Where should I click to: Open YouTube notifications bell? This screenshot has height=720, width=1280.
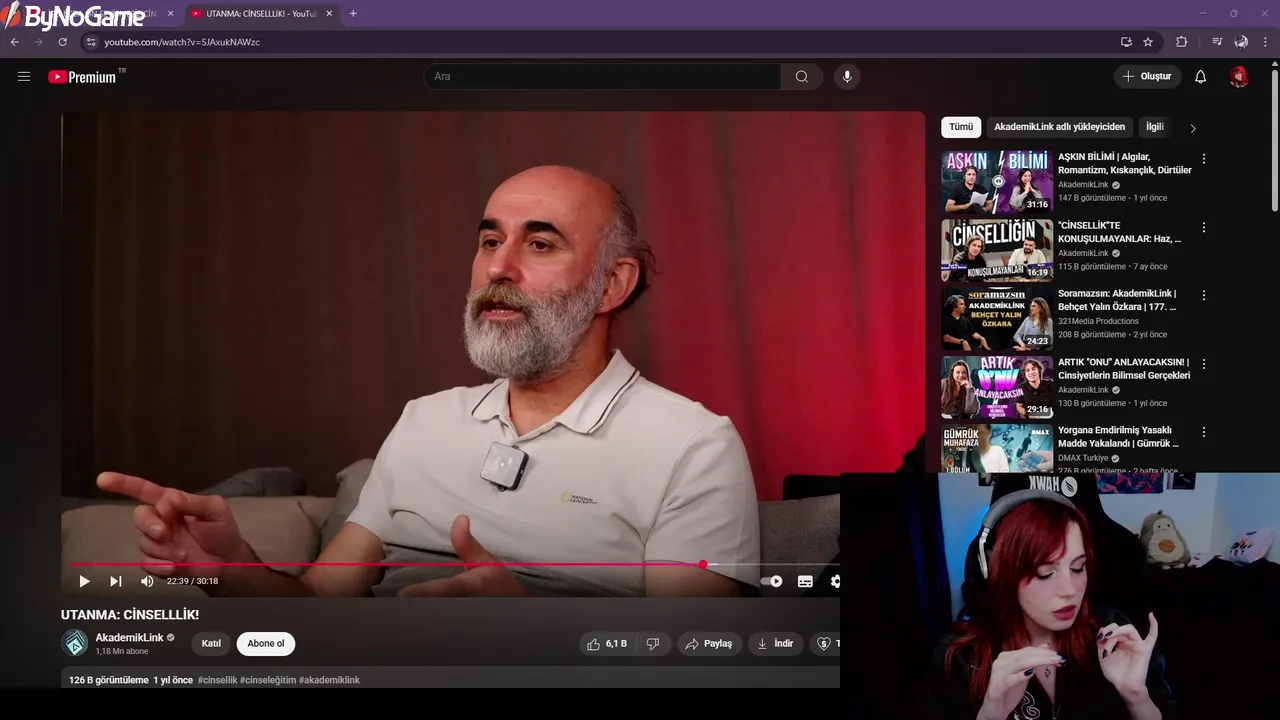pyautogui.click(x=1201, y=77)
